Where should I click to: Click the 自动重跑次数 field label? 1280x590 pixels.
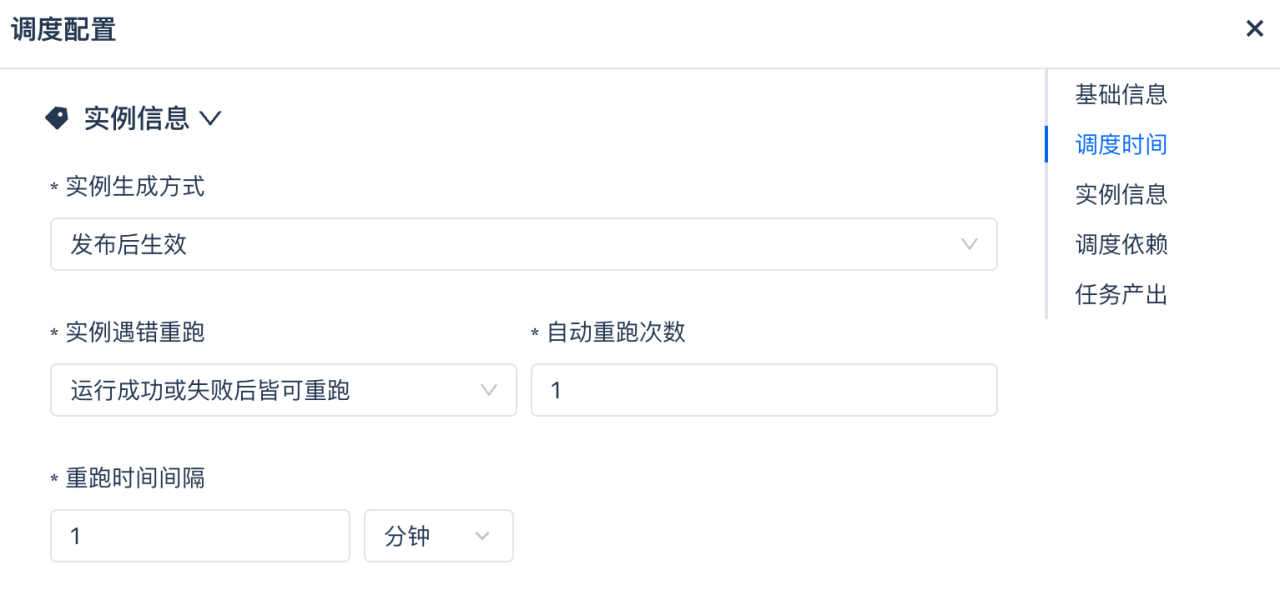615,332
